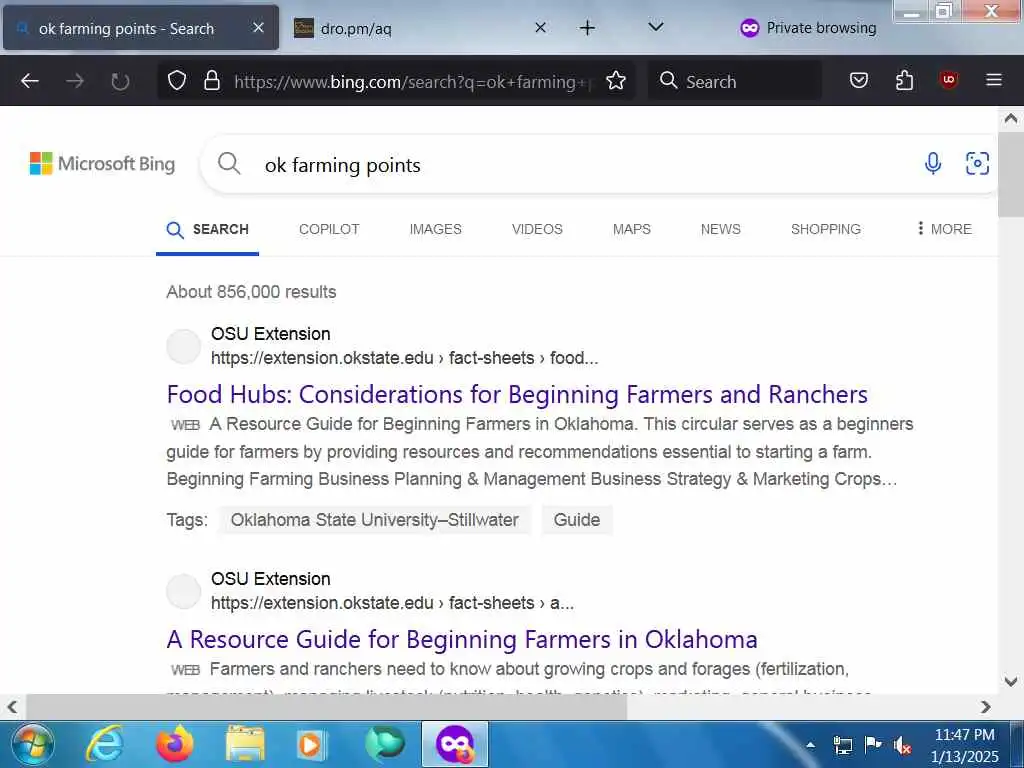1024x768 pixels.
Task: Reload the page with the refresh icon
Action: point(120,81)
